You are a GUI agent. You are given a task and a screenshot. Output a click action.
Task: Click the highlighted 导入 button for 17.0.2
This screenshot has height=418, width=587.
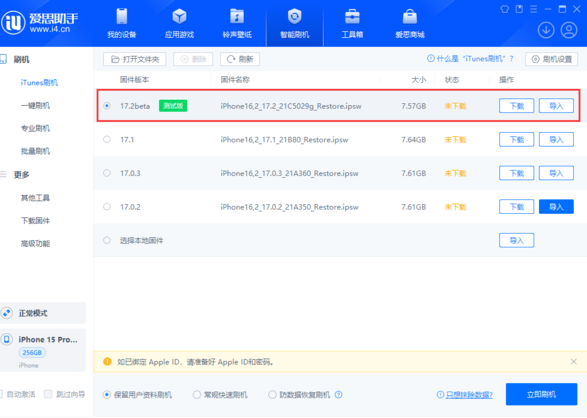coord(556,207)
